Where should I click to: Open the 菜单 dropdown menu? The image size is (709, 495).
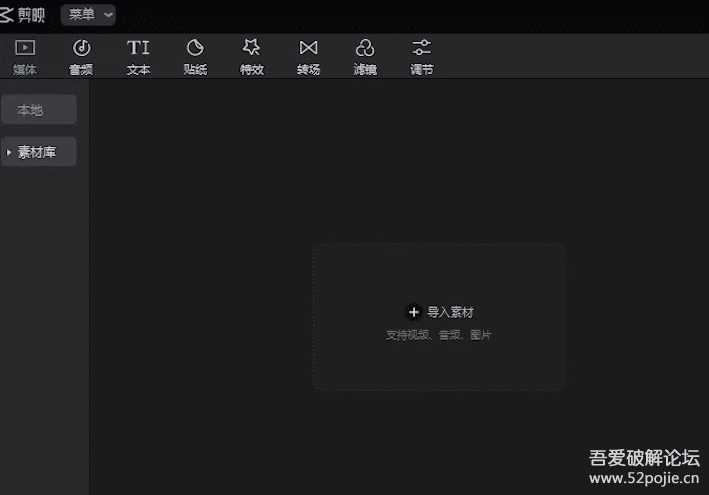coord(88,15)
